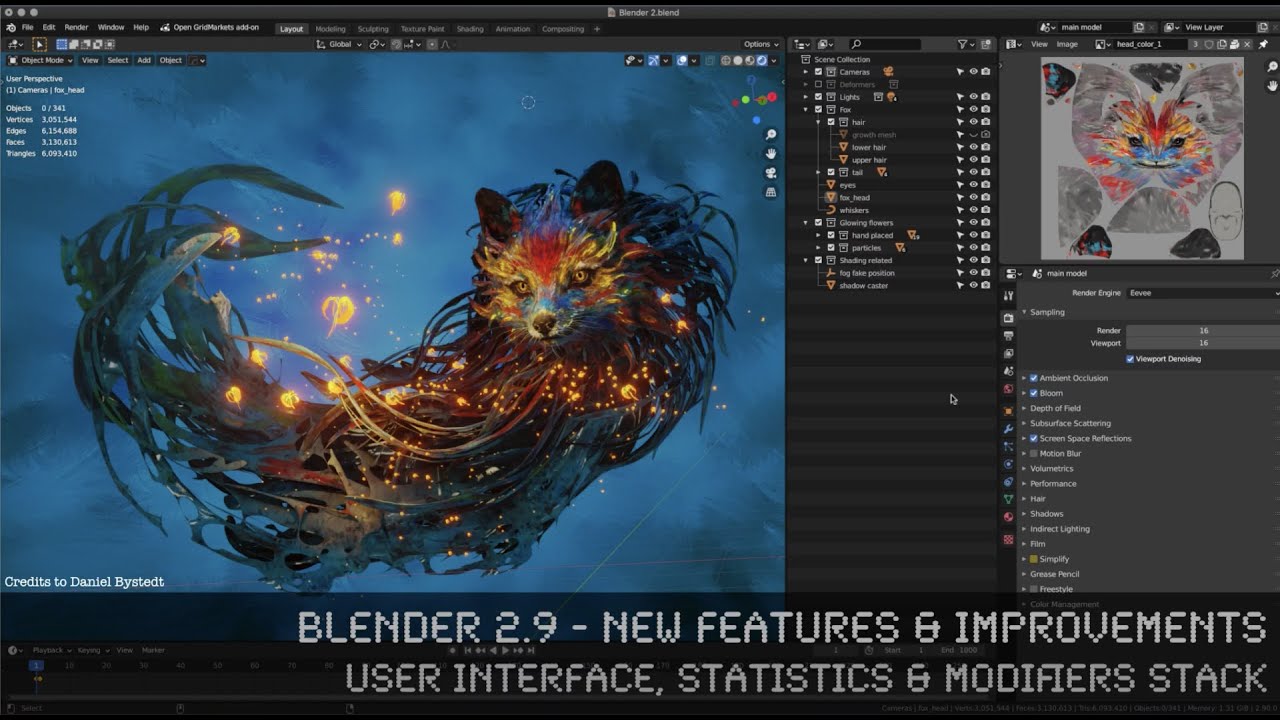Open the Physics properties tab
The image size is (1280, 720).
pyautogui.click(x=1008, y=464)
